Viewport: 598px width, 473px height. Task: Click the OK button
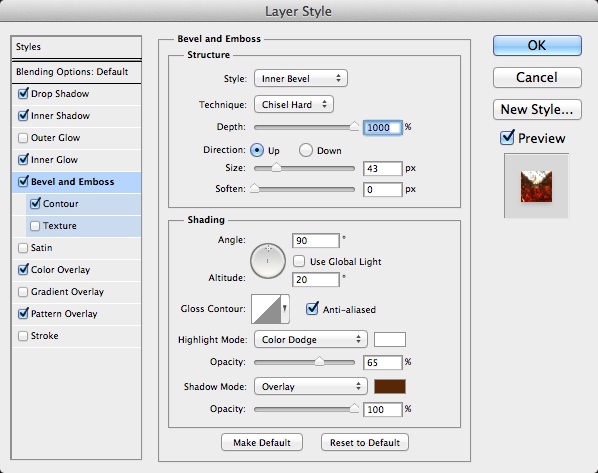(x=537, y=45)
